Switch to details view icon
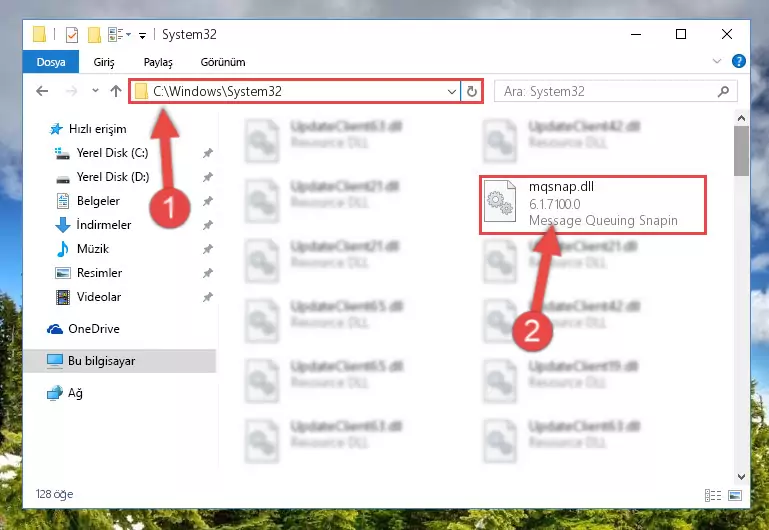The width and height of the screenshot is (769, 530). [x=713, y=496]
